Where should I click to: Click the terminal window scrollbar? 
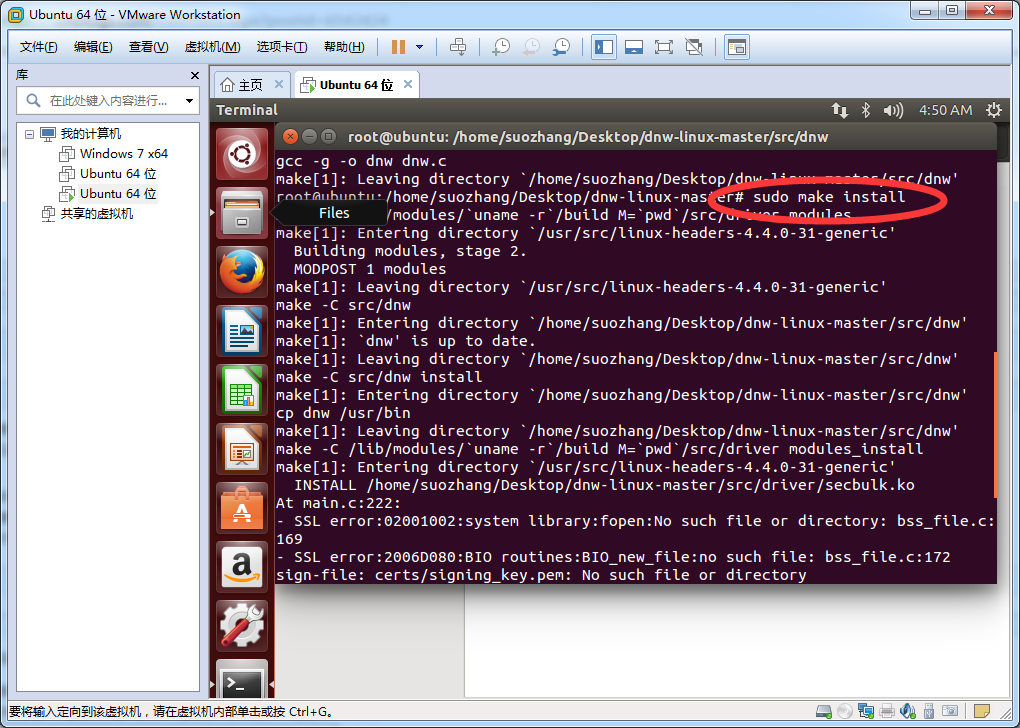[995, 427]
